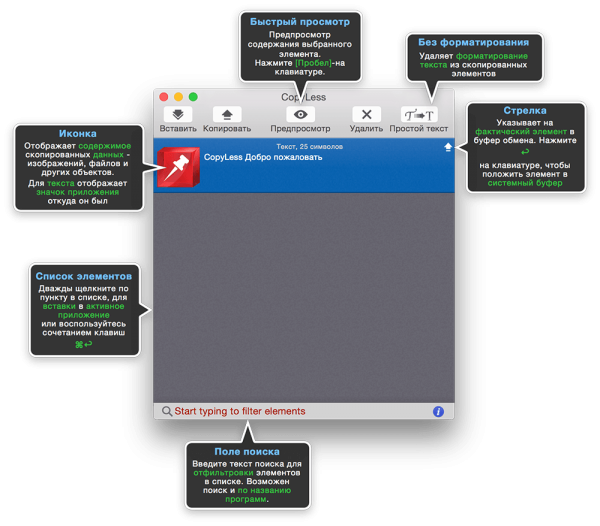
Task: Click the Вставить paste icon
Action: point(178,114)
